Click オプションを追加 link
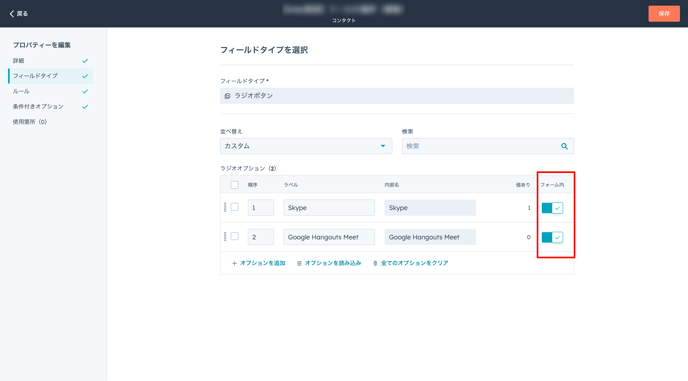 click(258, 263)
